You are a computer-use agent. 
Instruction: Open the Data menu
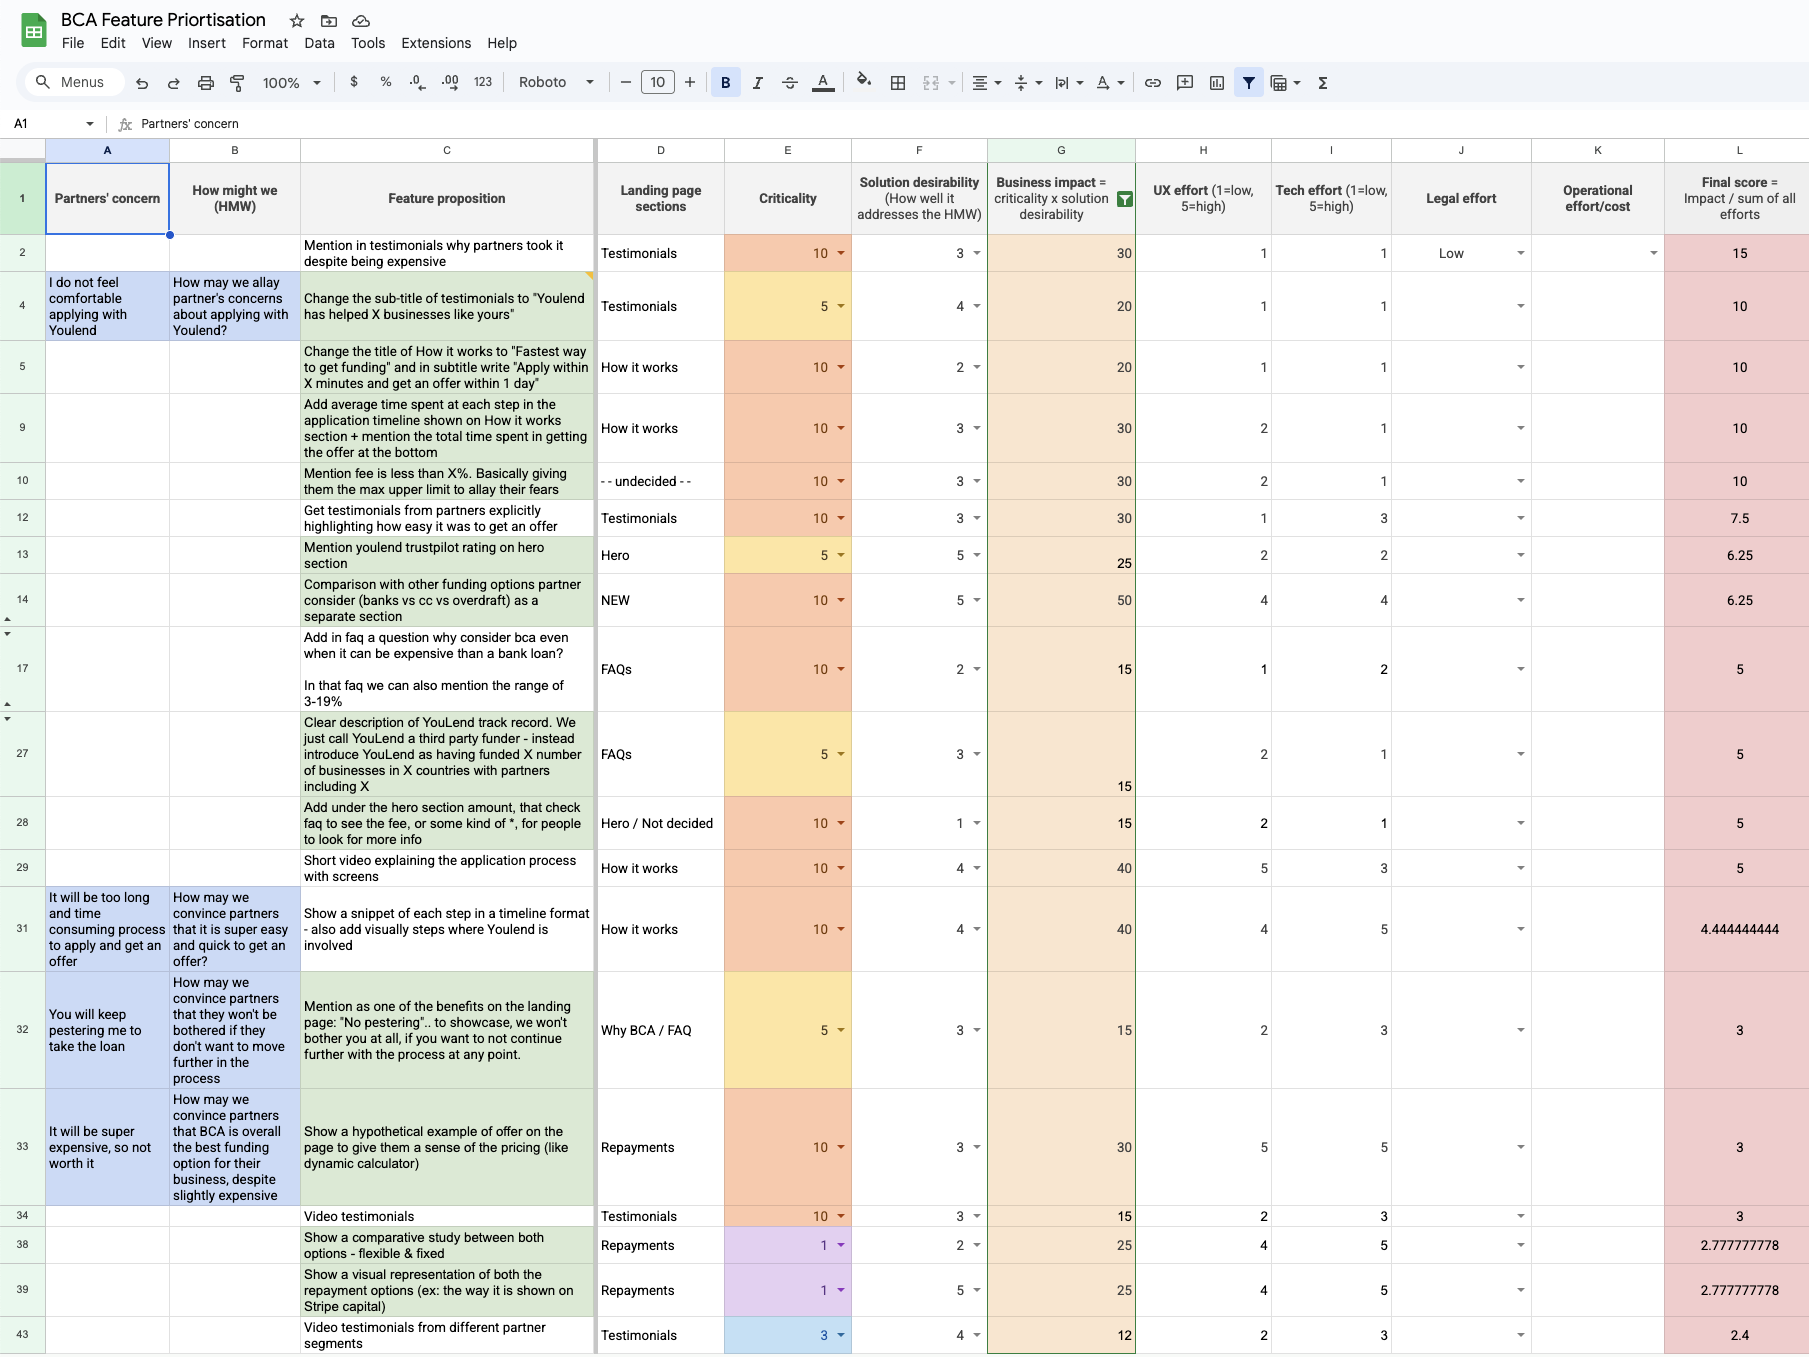[319, 43]
